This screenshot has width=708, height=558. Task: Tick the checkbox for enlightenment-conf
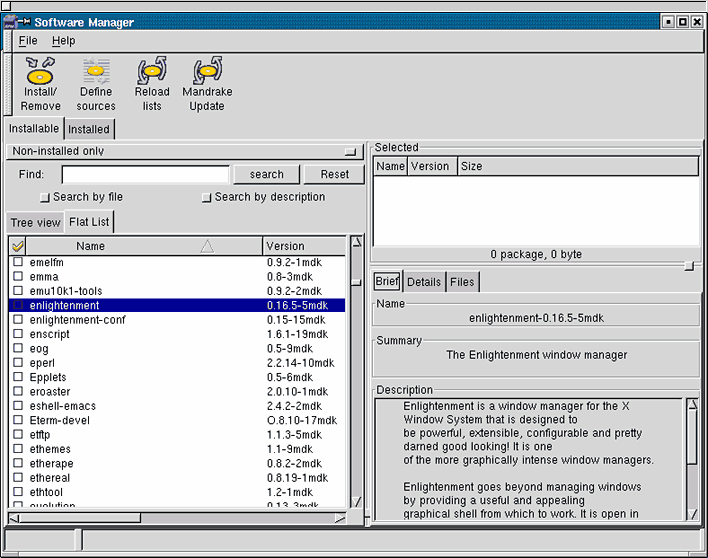pyautogui.click(x=18, y=320)
